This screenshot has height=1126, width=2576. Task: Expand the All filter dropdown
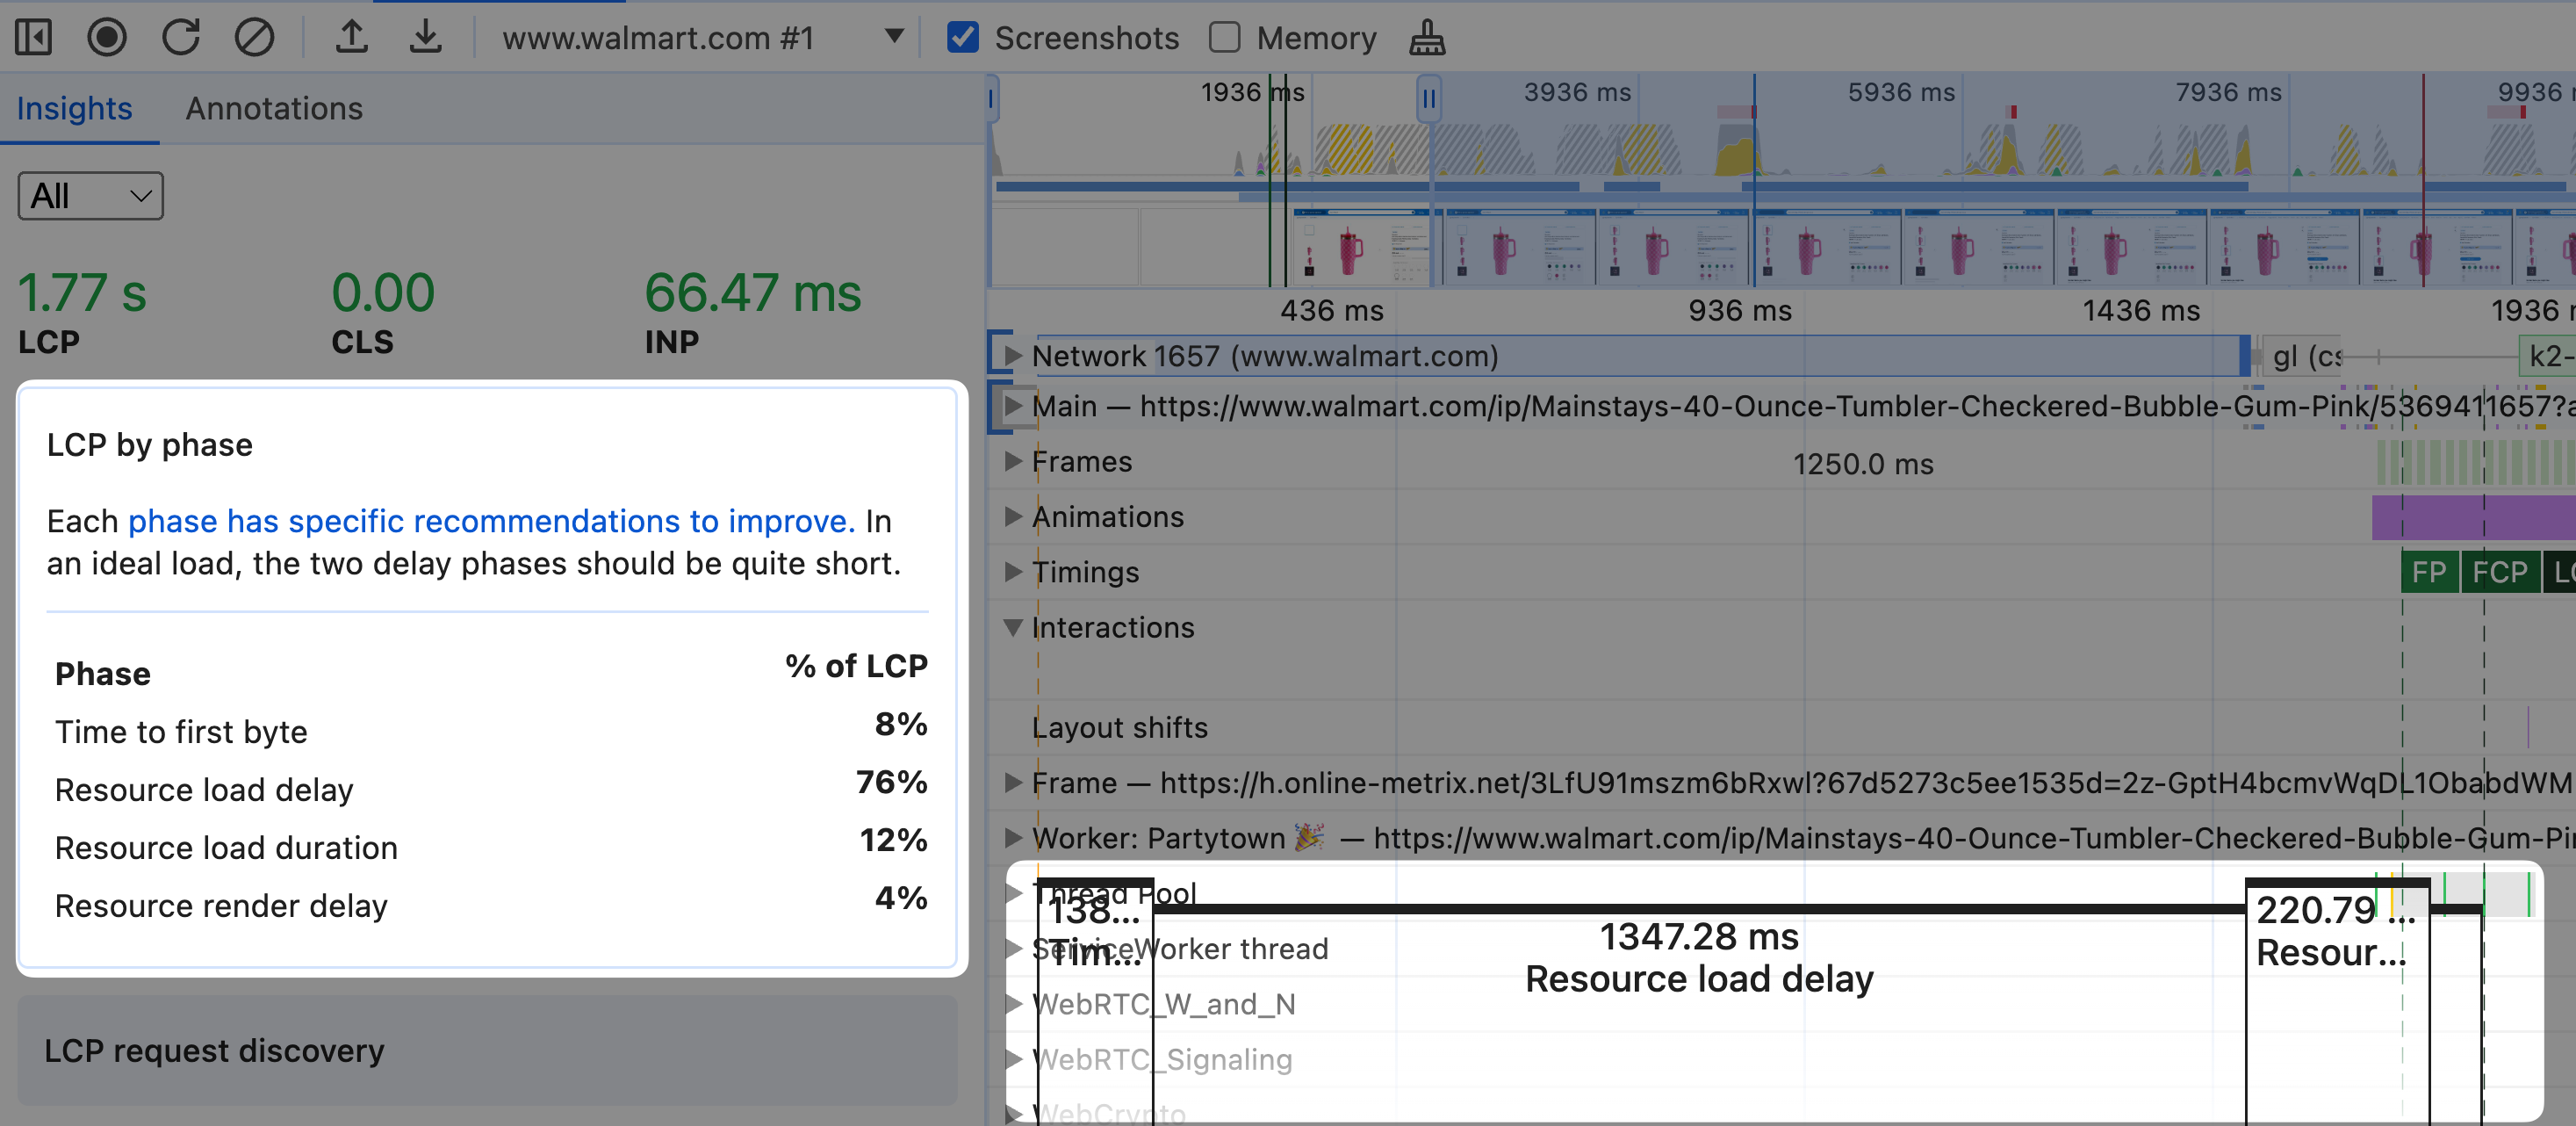tap(89, 198)
